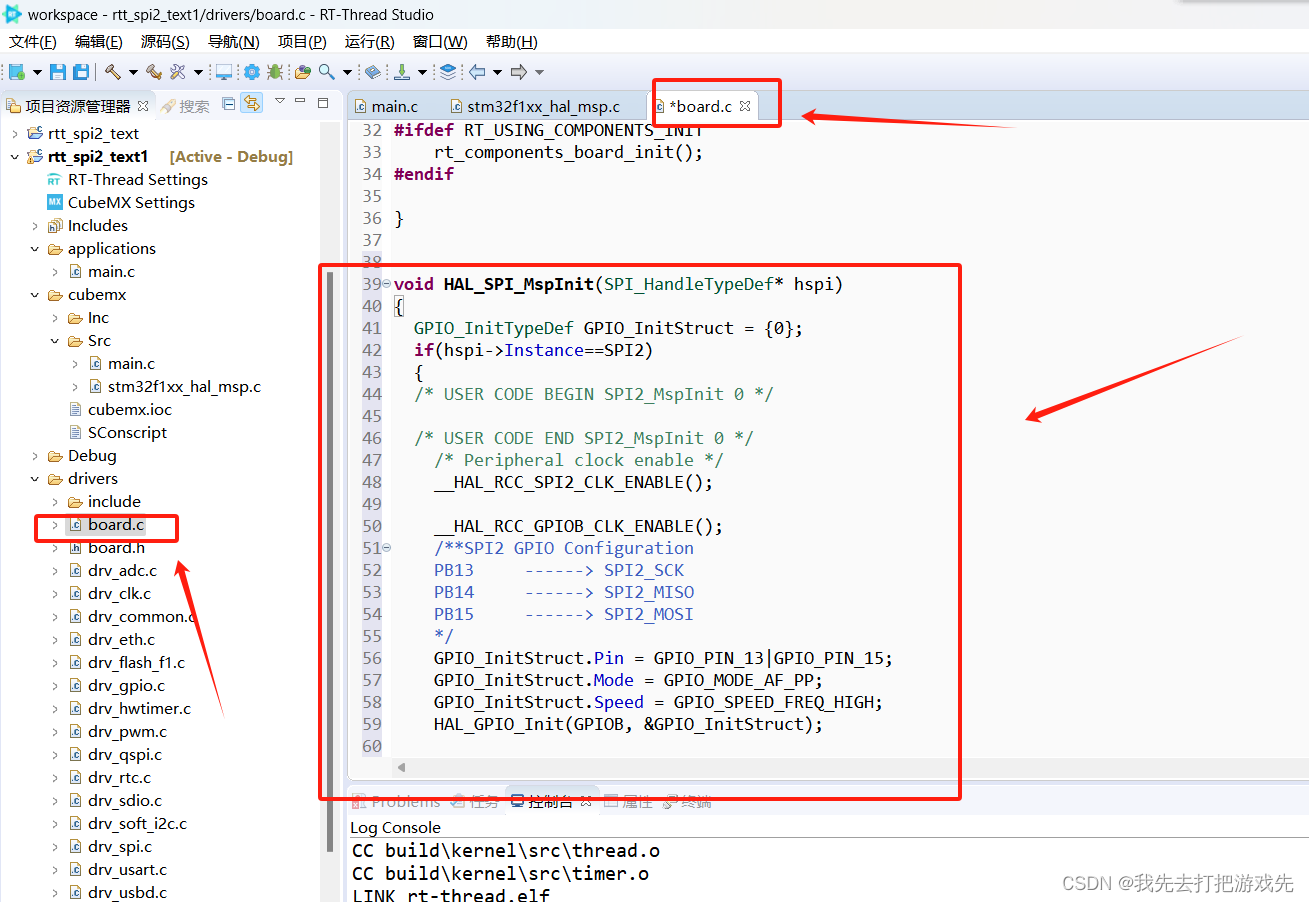Open dropdown next to Build hammer icon
This screenshot has height=902, width=1309.
pos(133,72)
